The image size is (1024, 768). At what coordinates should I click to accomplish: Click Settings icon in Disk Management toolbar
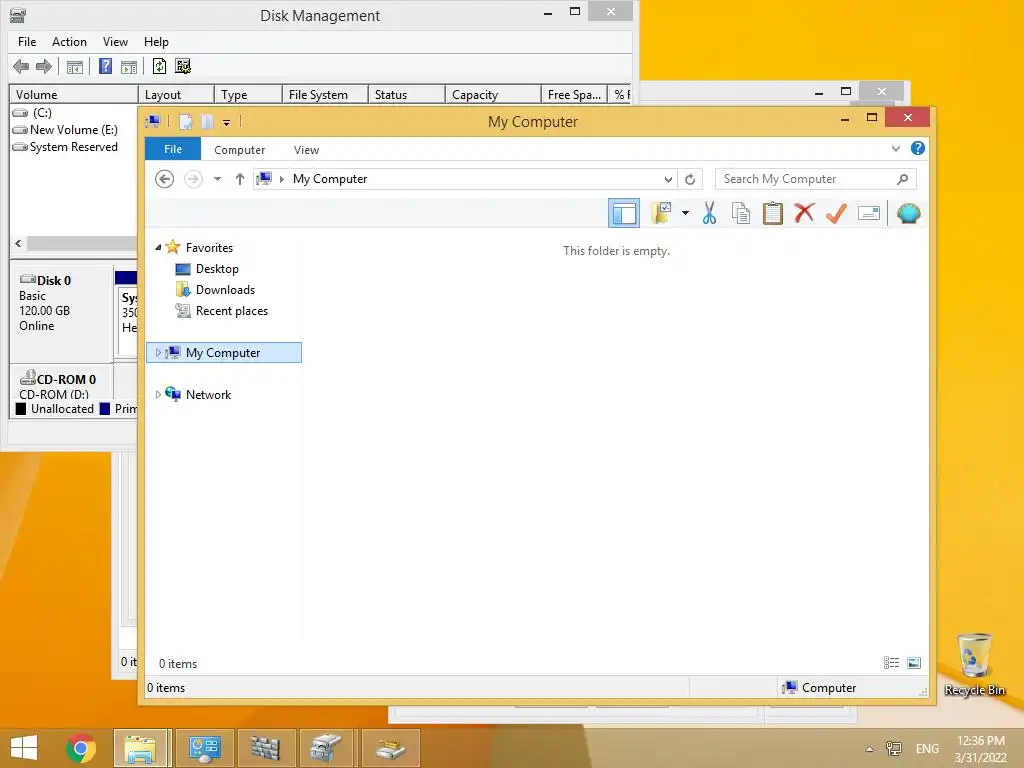183,66
